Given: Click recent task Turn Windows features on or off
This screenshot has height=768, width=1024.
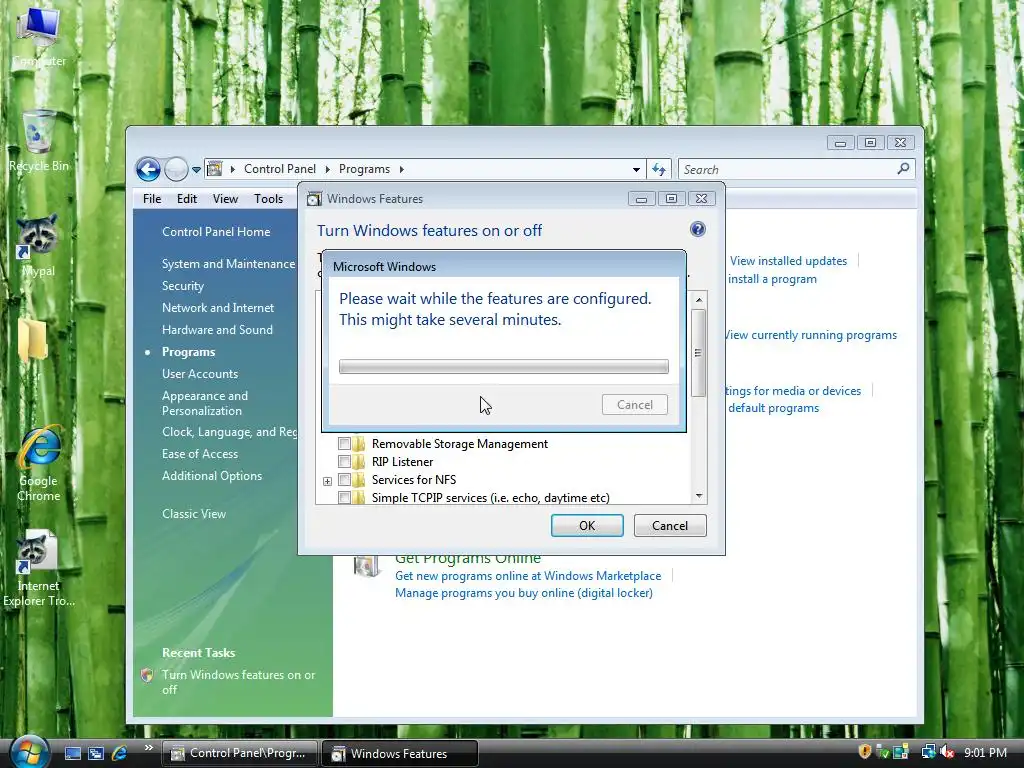Looking at the screenshot, I should coord(238,682).
